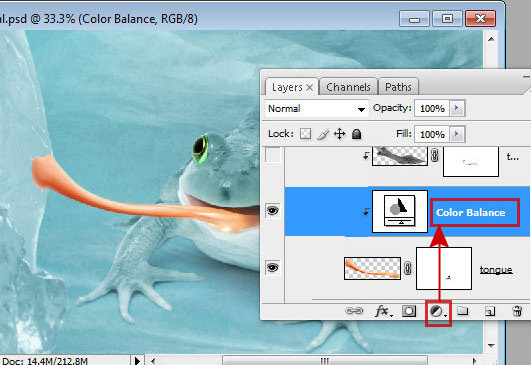Switch to the Paths tab
Viewport: 531px width, 365px height.
(398, 87)
